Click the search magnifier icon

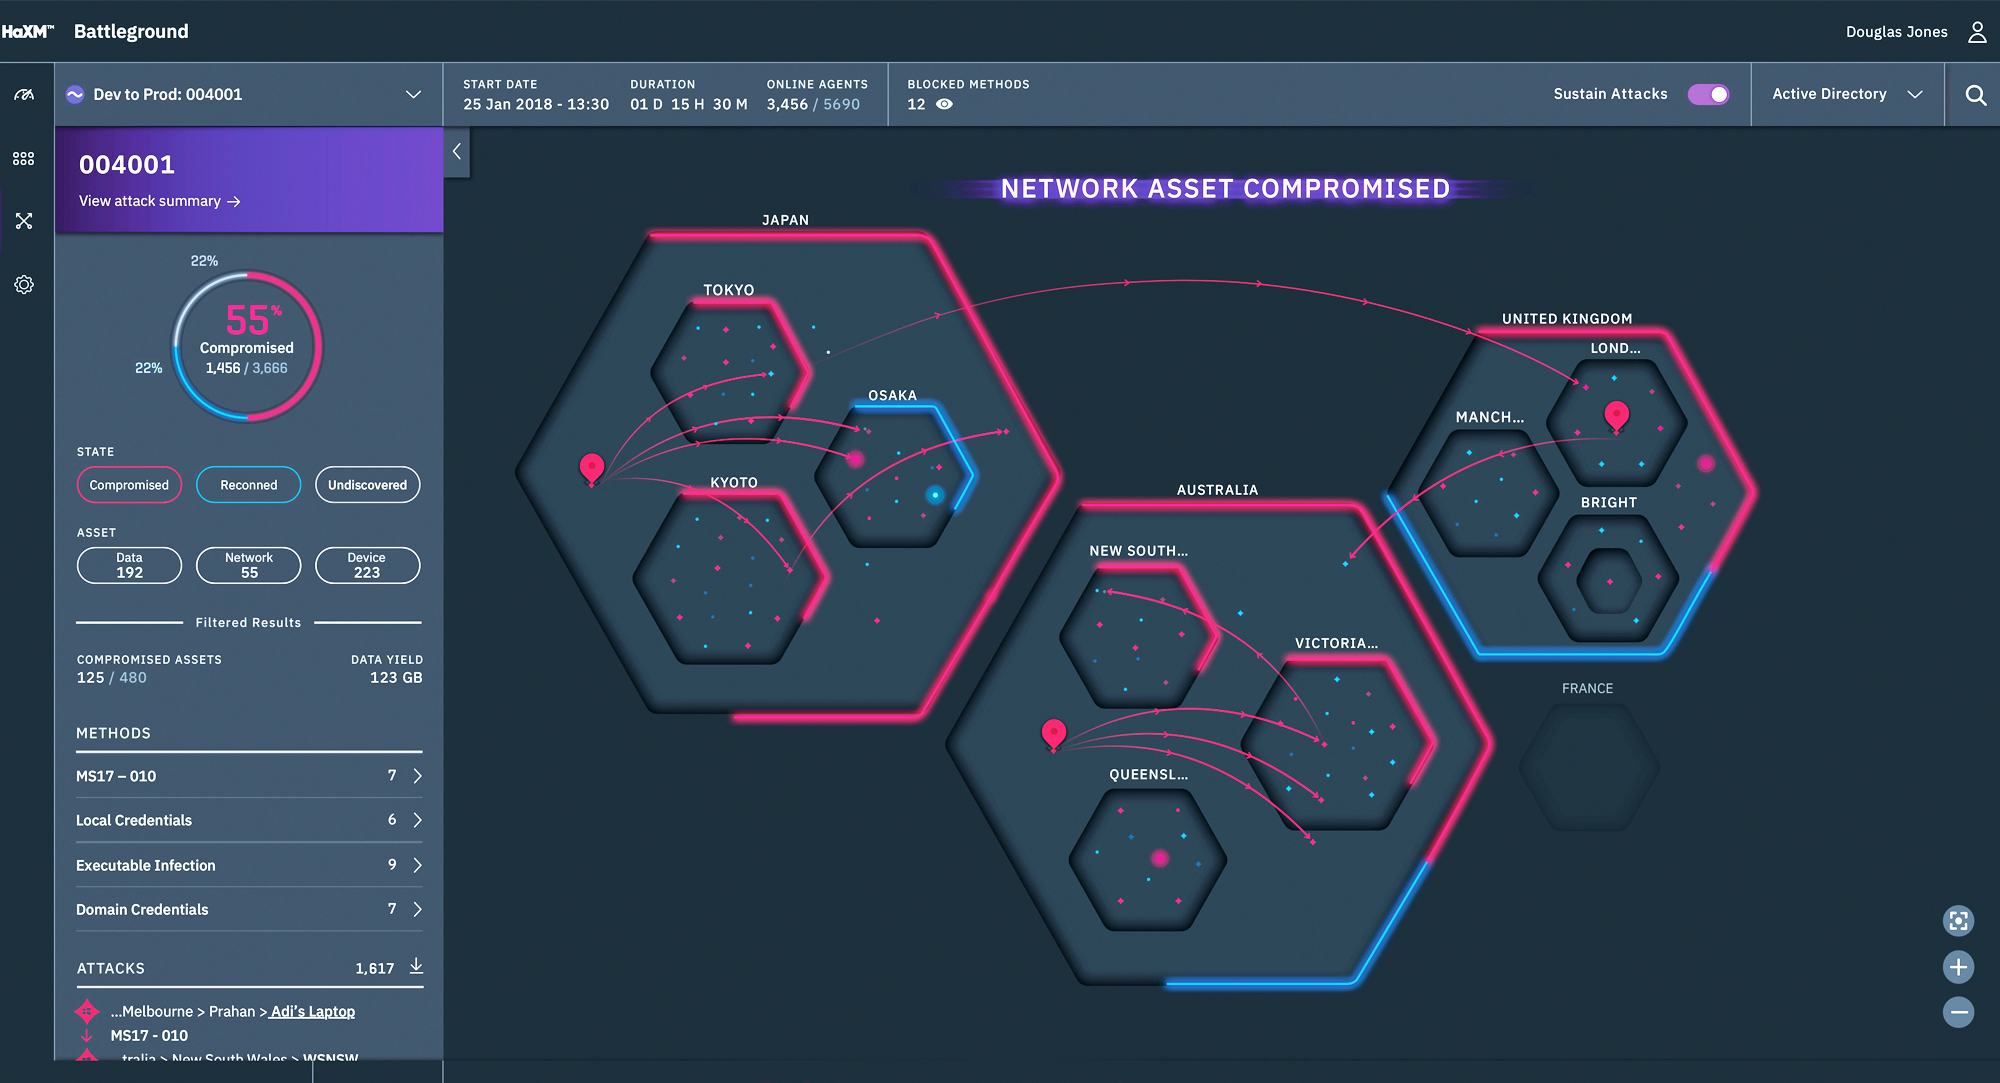point(1975,95)
